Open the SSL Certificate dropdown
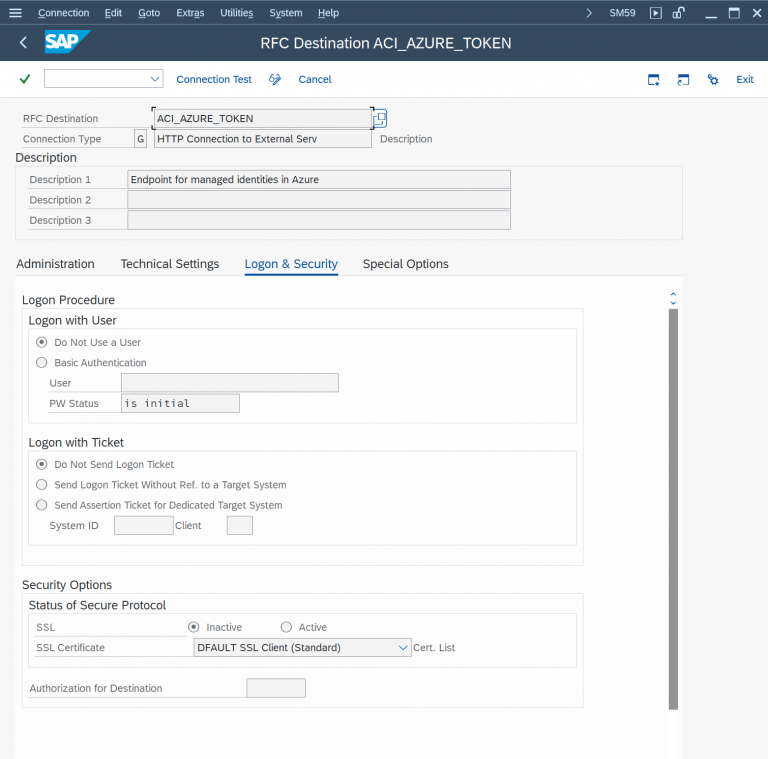This screenshot has height=759, width=768. pos(403,647)
